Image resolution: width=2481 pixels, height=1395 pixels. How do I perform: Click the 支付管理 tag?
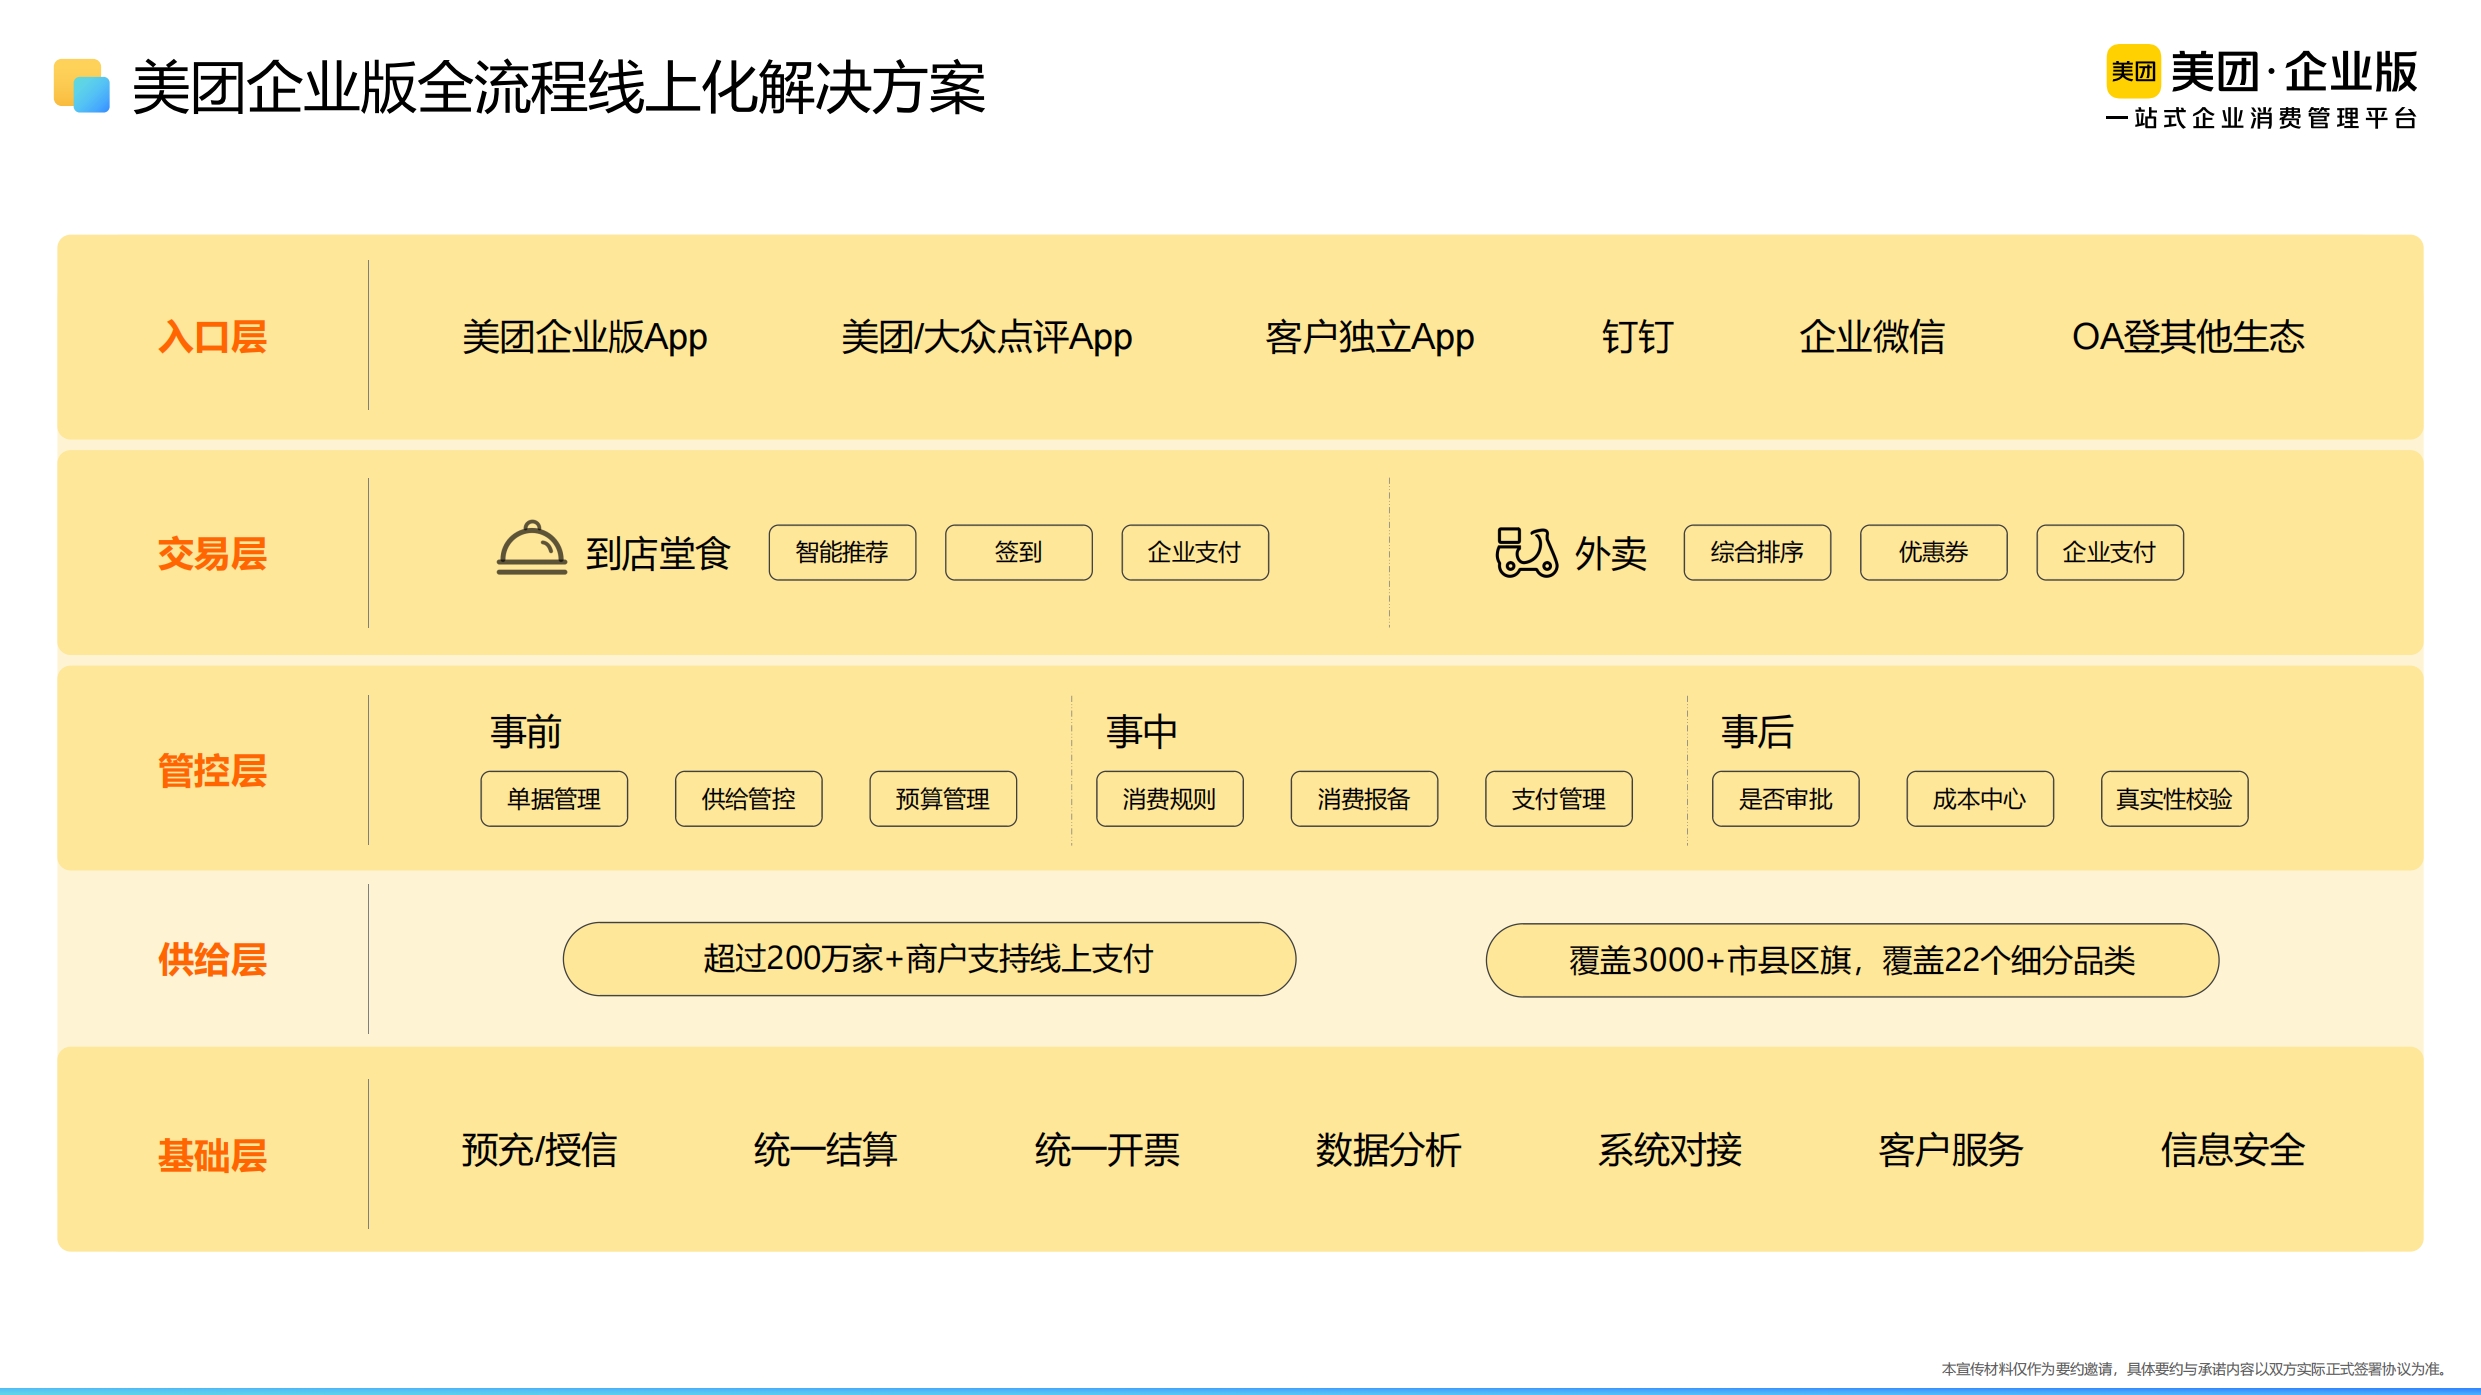pos(1559,798)
